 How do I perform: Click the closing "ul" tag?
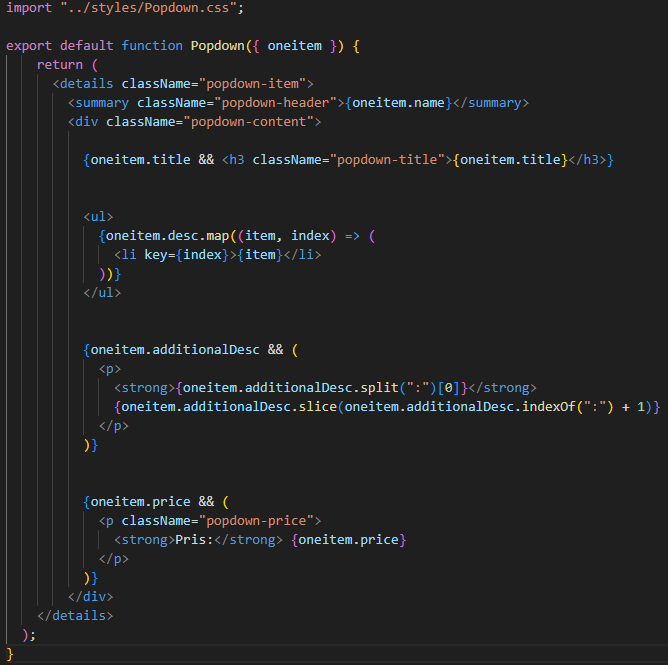[102, 293]
